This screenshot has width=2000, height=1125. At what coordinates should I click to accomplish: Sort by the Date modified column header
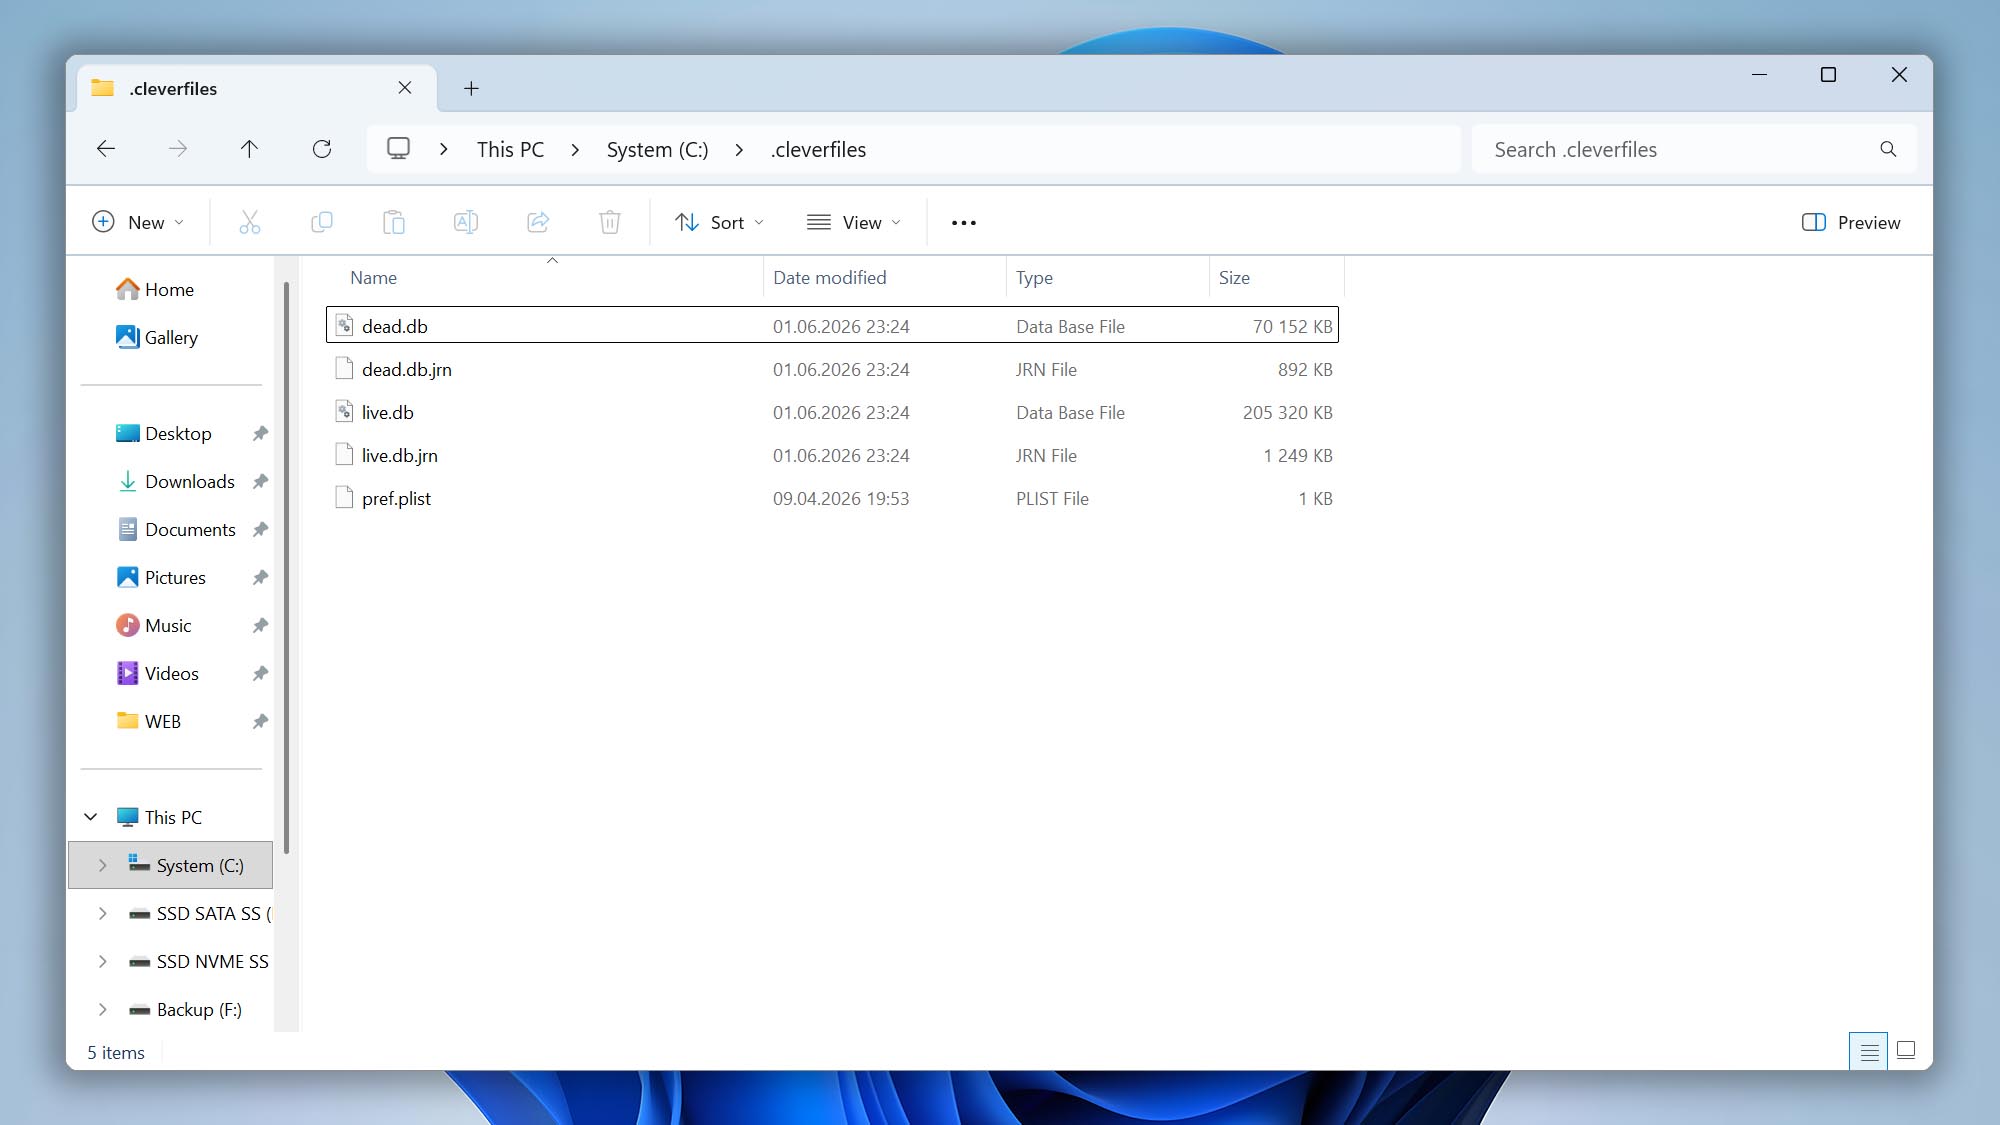(x=885, y=277)
